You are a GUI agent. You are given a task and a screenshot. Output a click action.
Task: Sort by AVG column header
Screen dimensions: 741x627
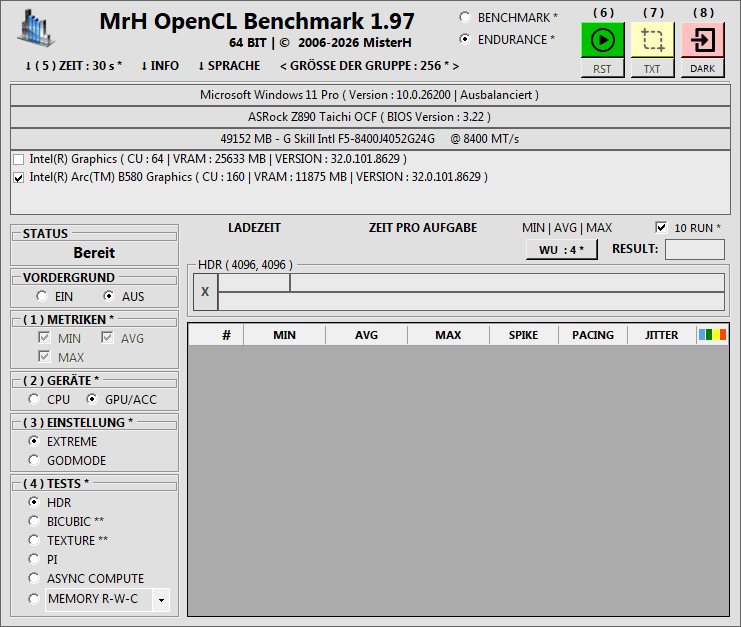(366, 335)
